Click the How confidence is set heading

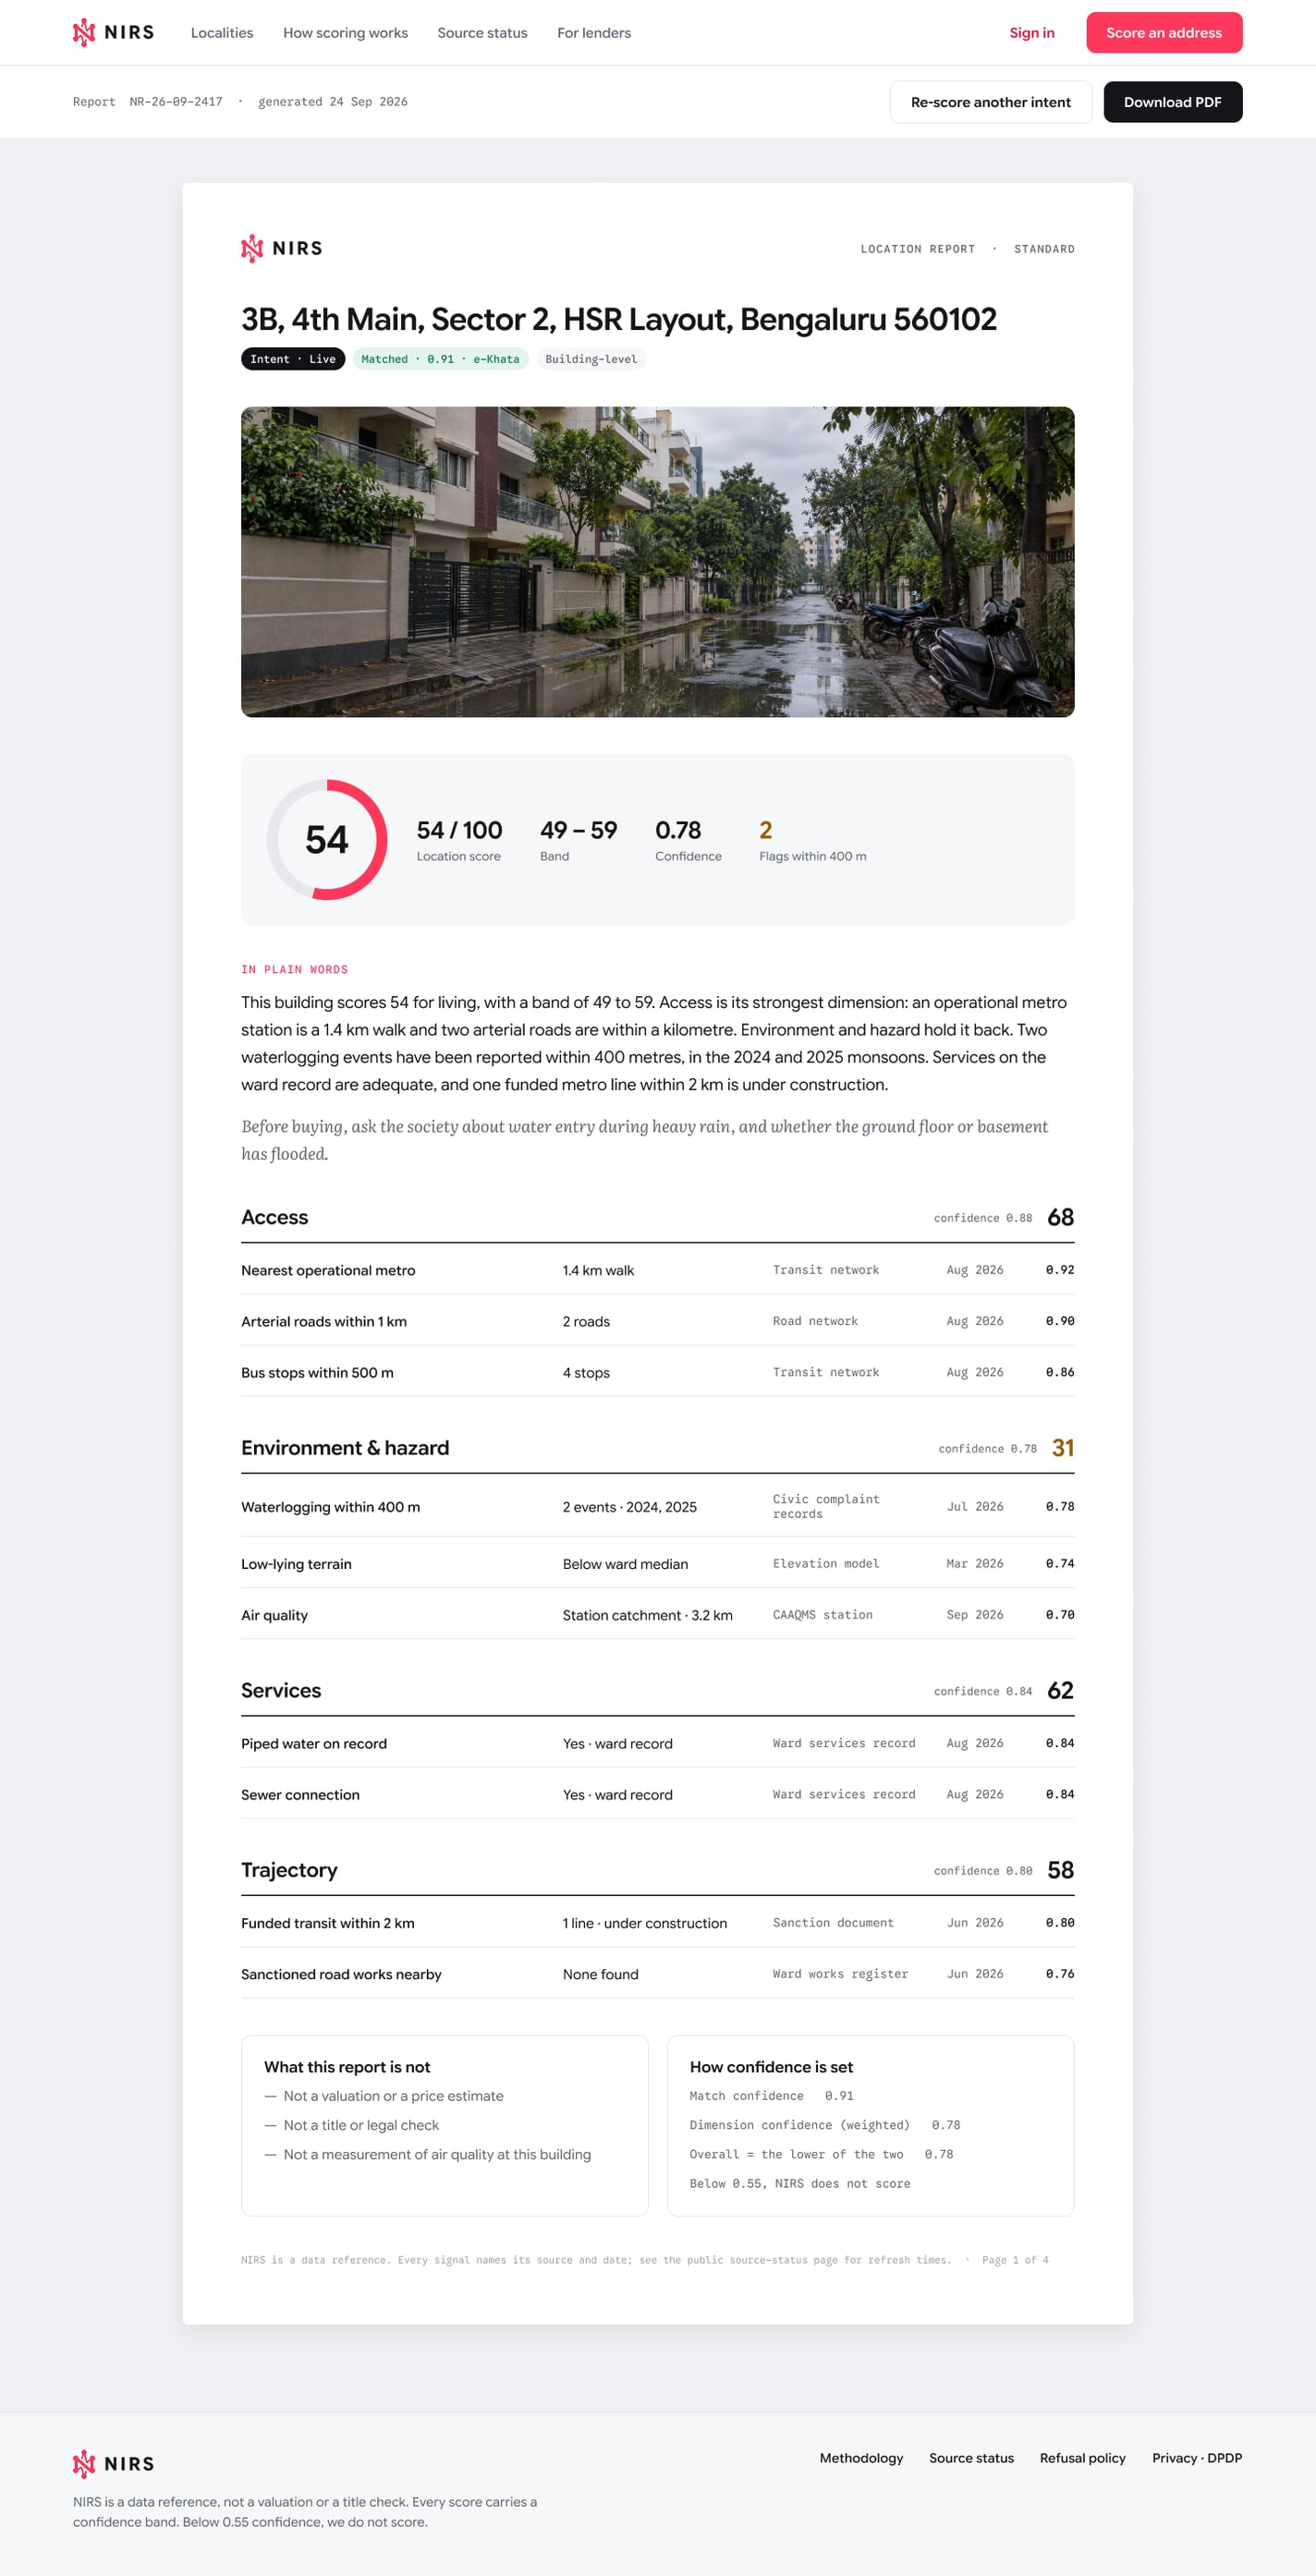pos(771,2067)
